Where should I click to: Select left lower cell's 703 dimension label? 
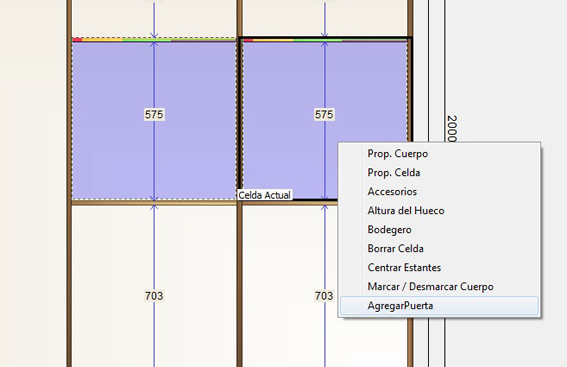[x=154, y=296]
